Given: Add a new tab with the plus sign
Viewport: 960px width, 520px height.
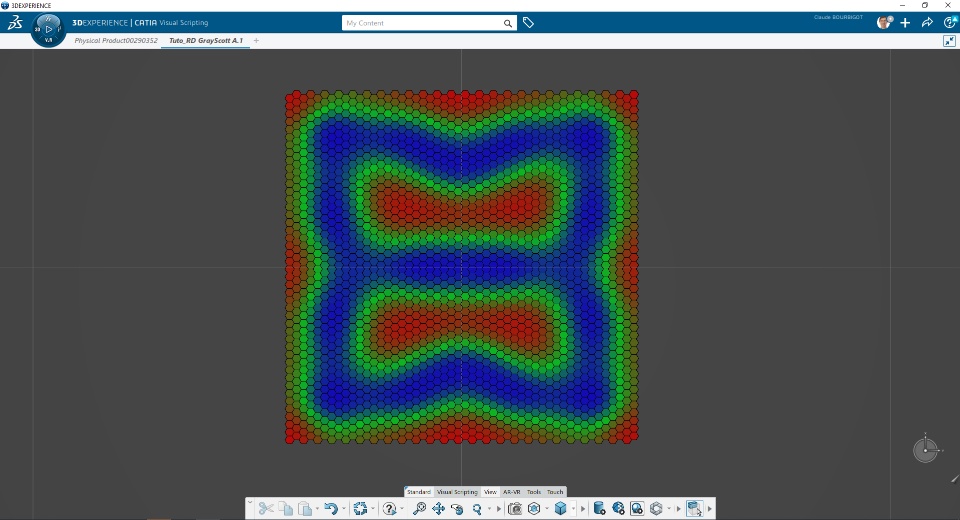Looking at the screenshot, I should [x=257, y=40].
